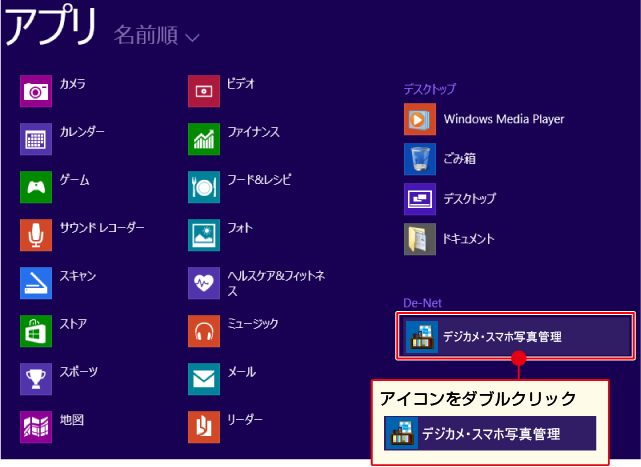Click the デジカメ・スマホ写真管理 label in De-Net group
The height and width of the screenshot is (467, 641).
502,337
